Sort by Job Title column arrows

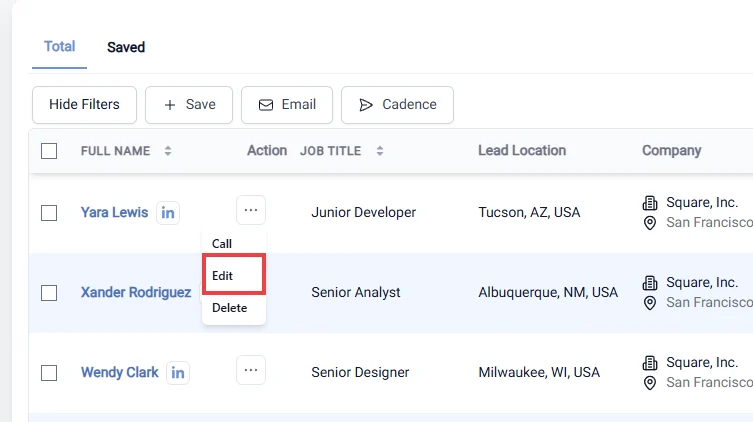[x=380, y=151]
